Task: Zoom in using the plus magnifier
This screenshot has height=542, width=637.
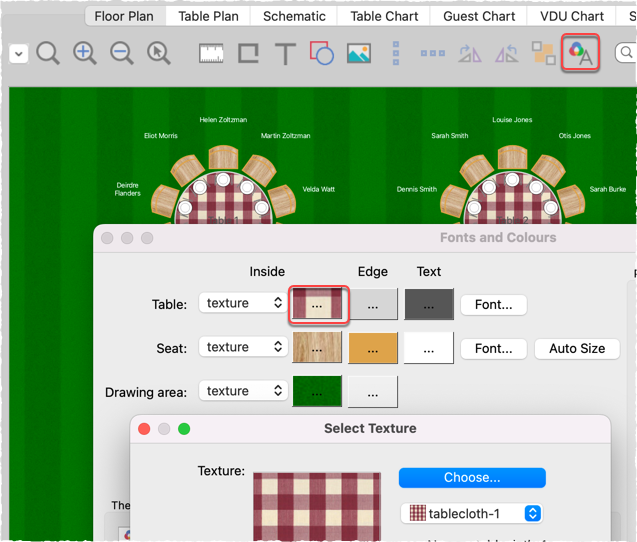Action: click(85, 53)
